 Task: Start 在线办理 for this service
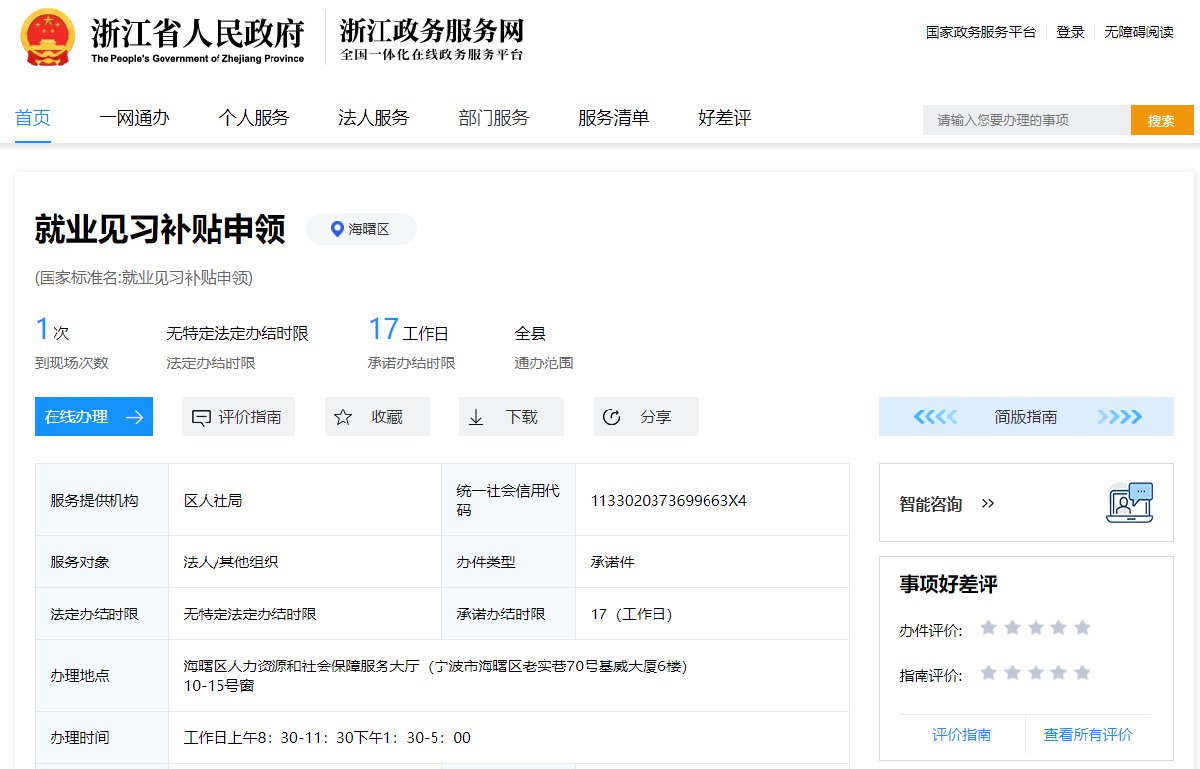94,417
